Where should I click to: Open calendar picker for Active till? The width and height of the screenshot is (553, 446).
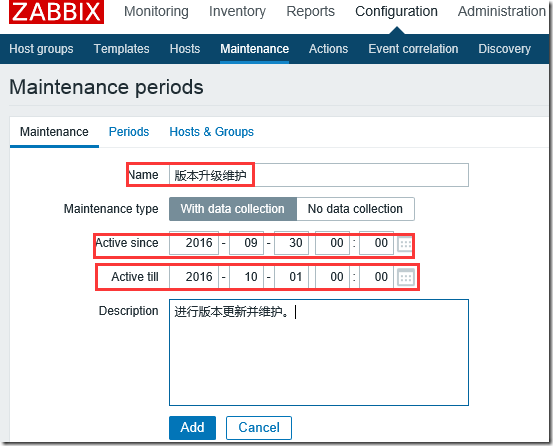point(406,277)
